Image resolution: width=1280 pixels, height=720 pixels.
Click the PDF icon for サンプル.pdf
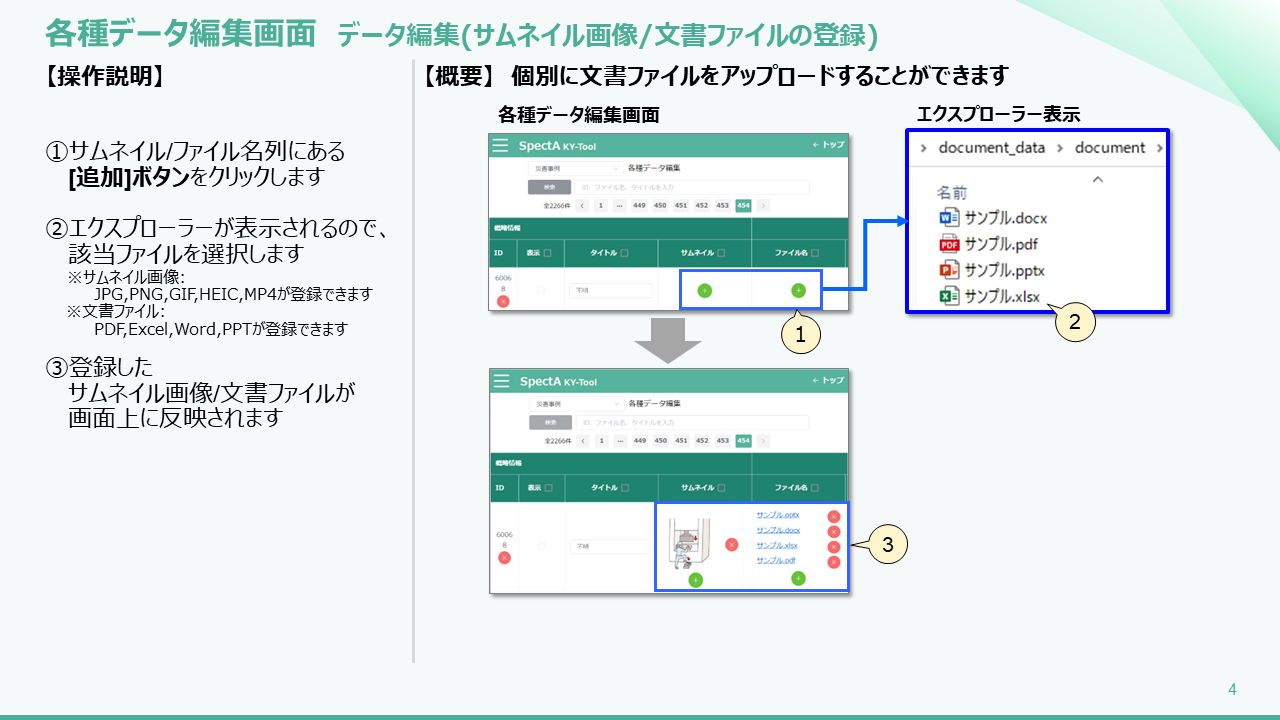click(x=949, y=244)
